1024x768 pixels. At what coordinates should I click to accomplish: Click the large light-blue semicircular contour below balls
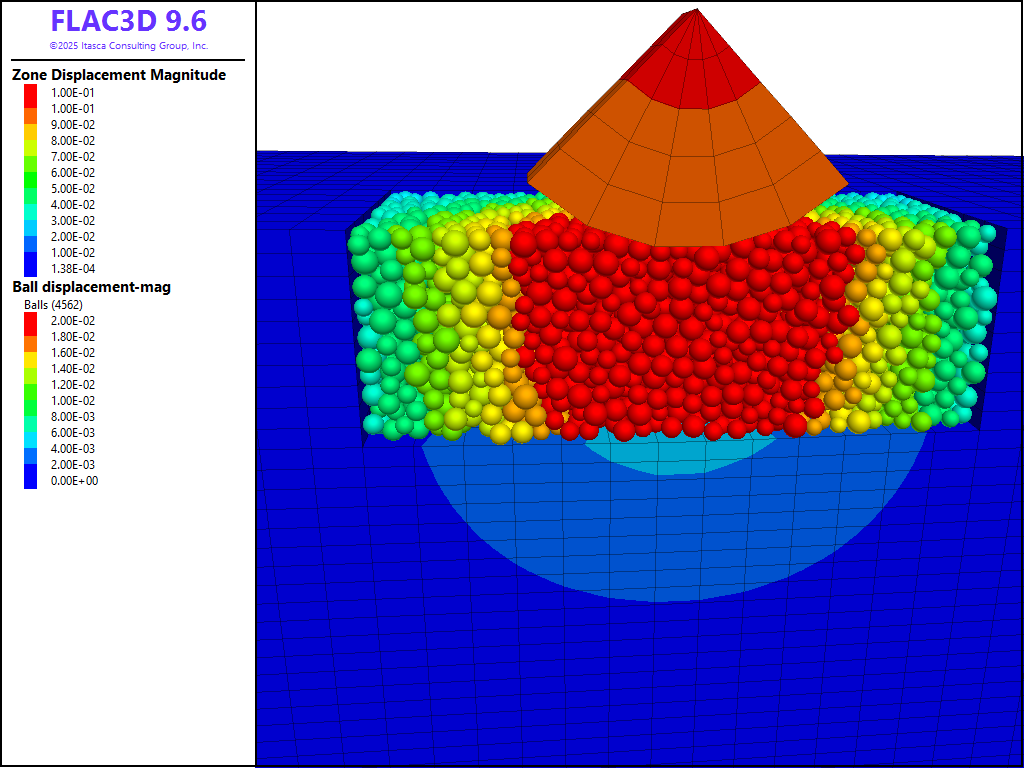pos(660,540)
